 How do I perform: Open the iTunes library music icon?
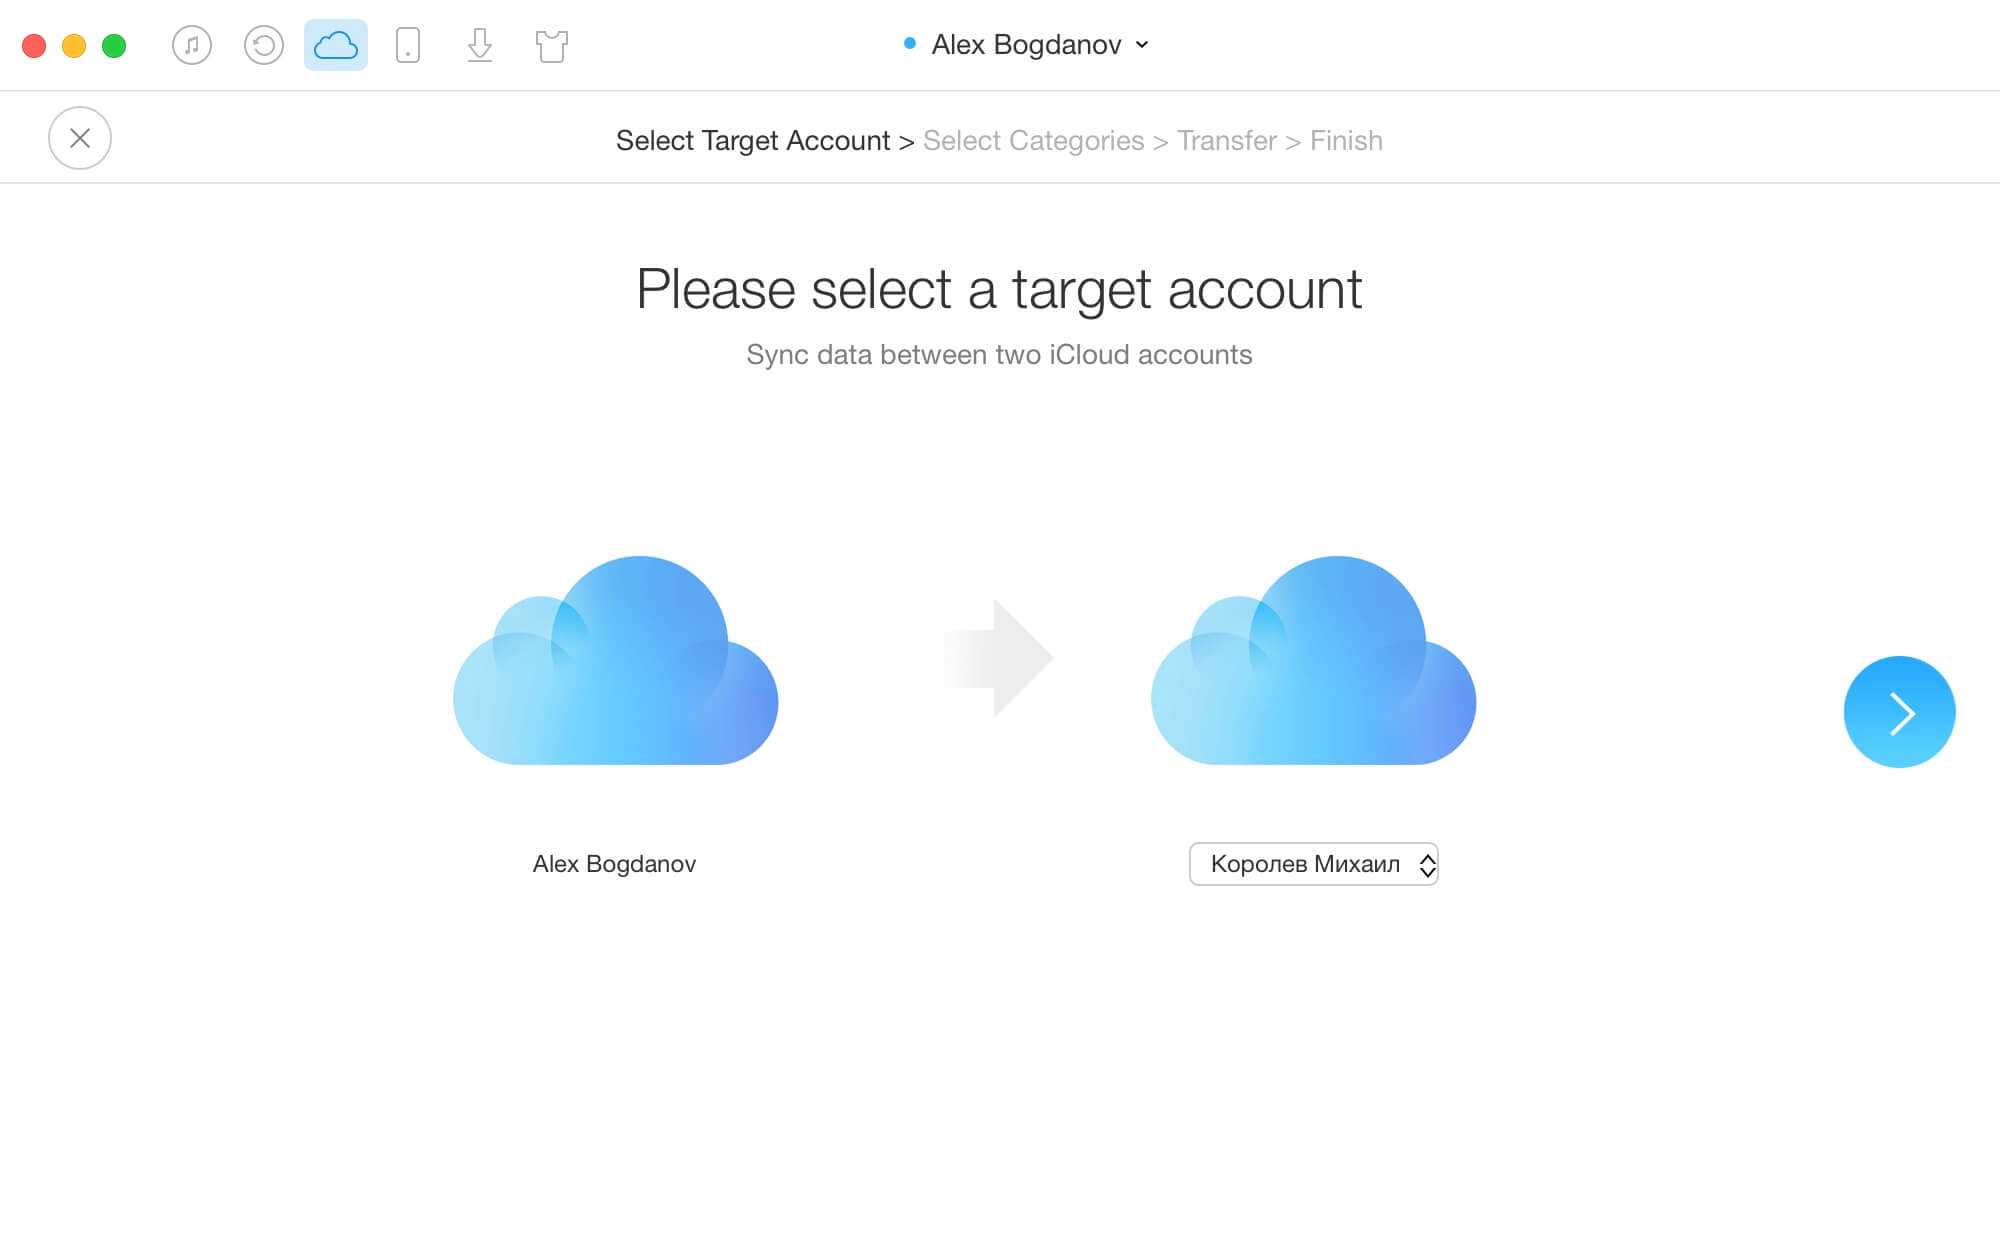[192, 45]
